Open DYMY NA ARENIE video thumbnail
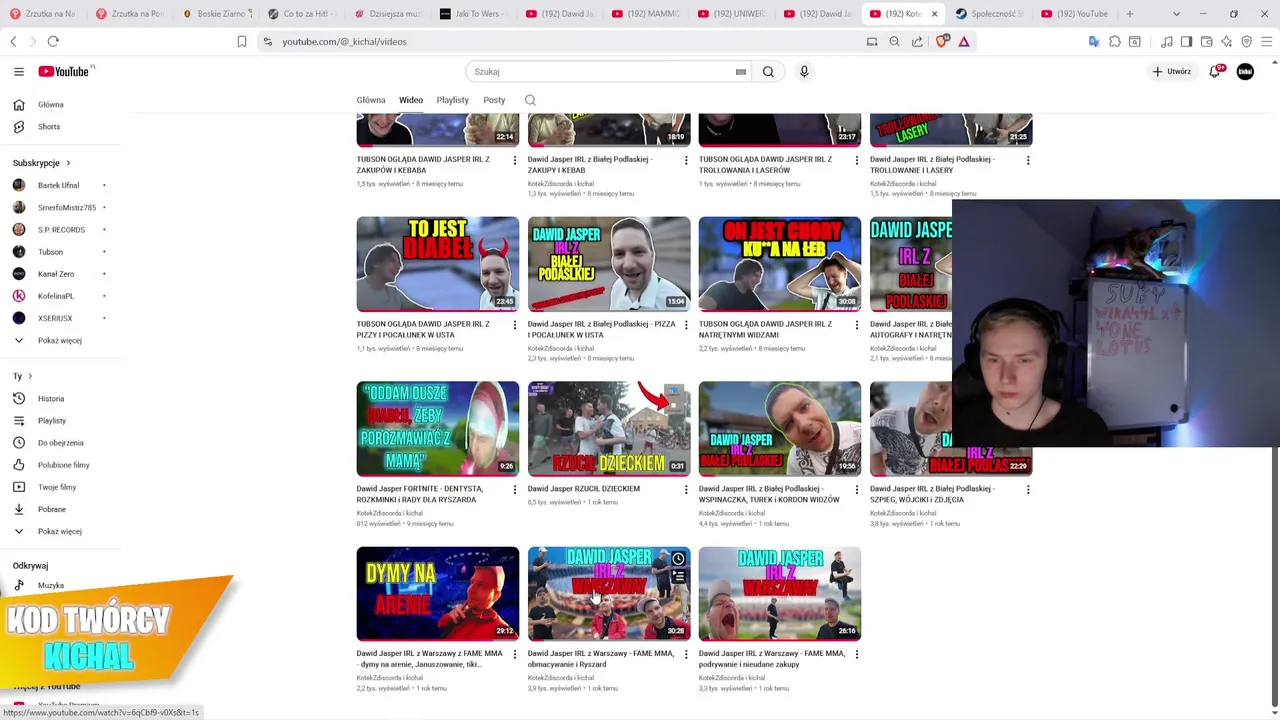Viewport: 1280px width, 720px height. pos(438,593)
